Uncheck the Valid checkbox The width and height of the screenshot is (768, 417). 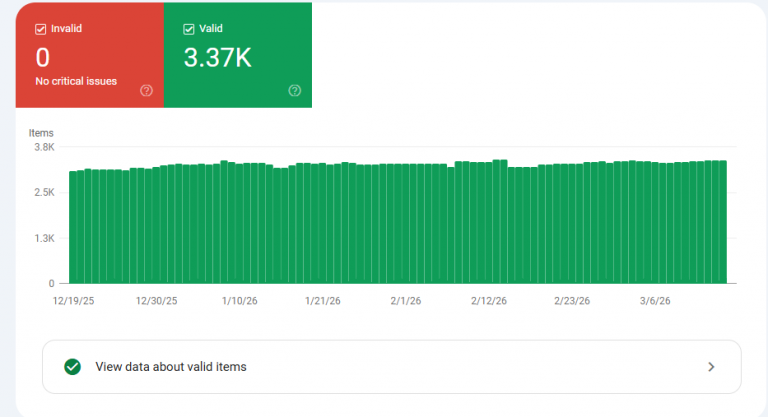pos(189,29)
